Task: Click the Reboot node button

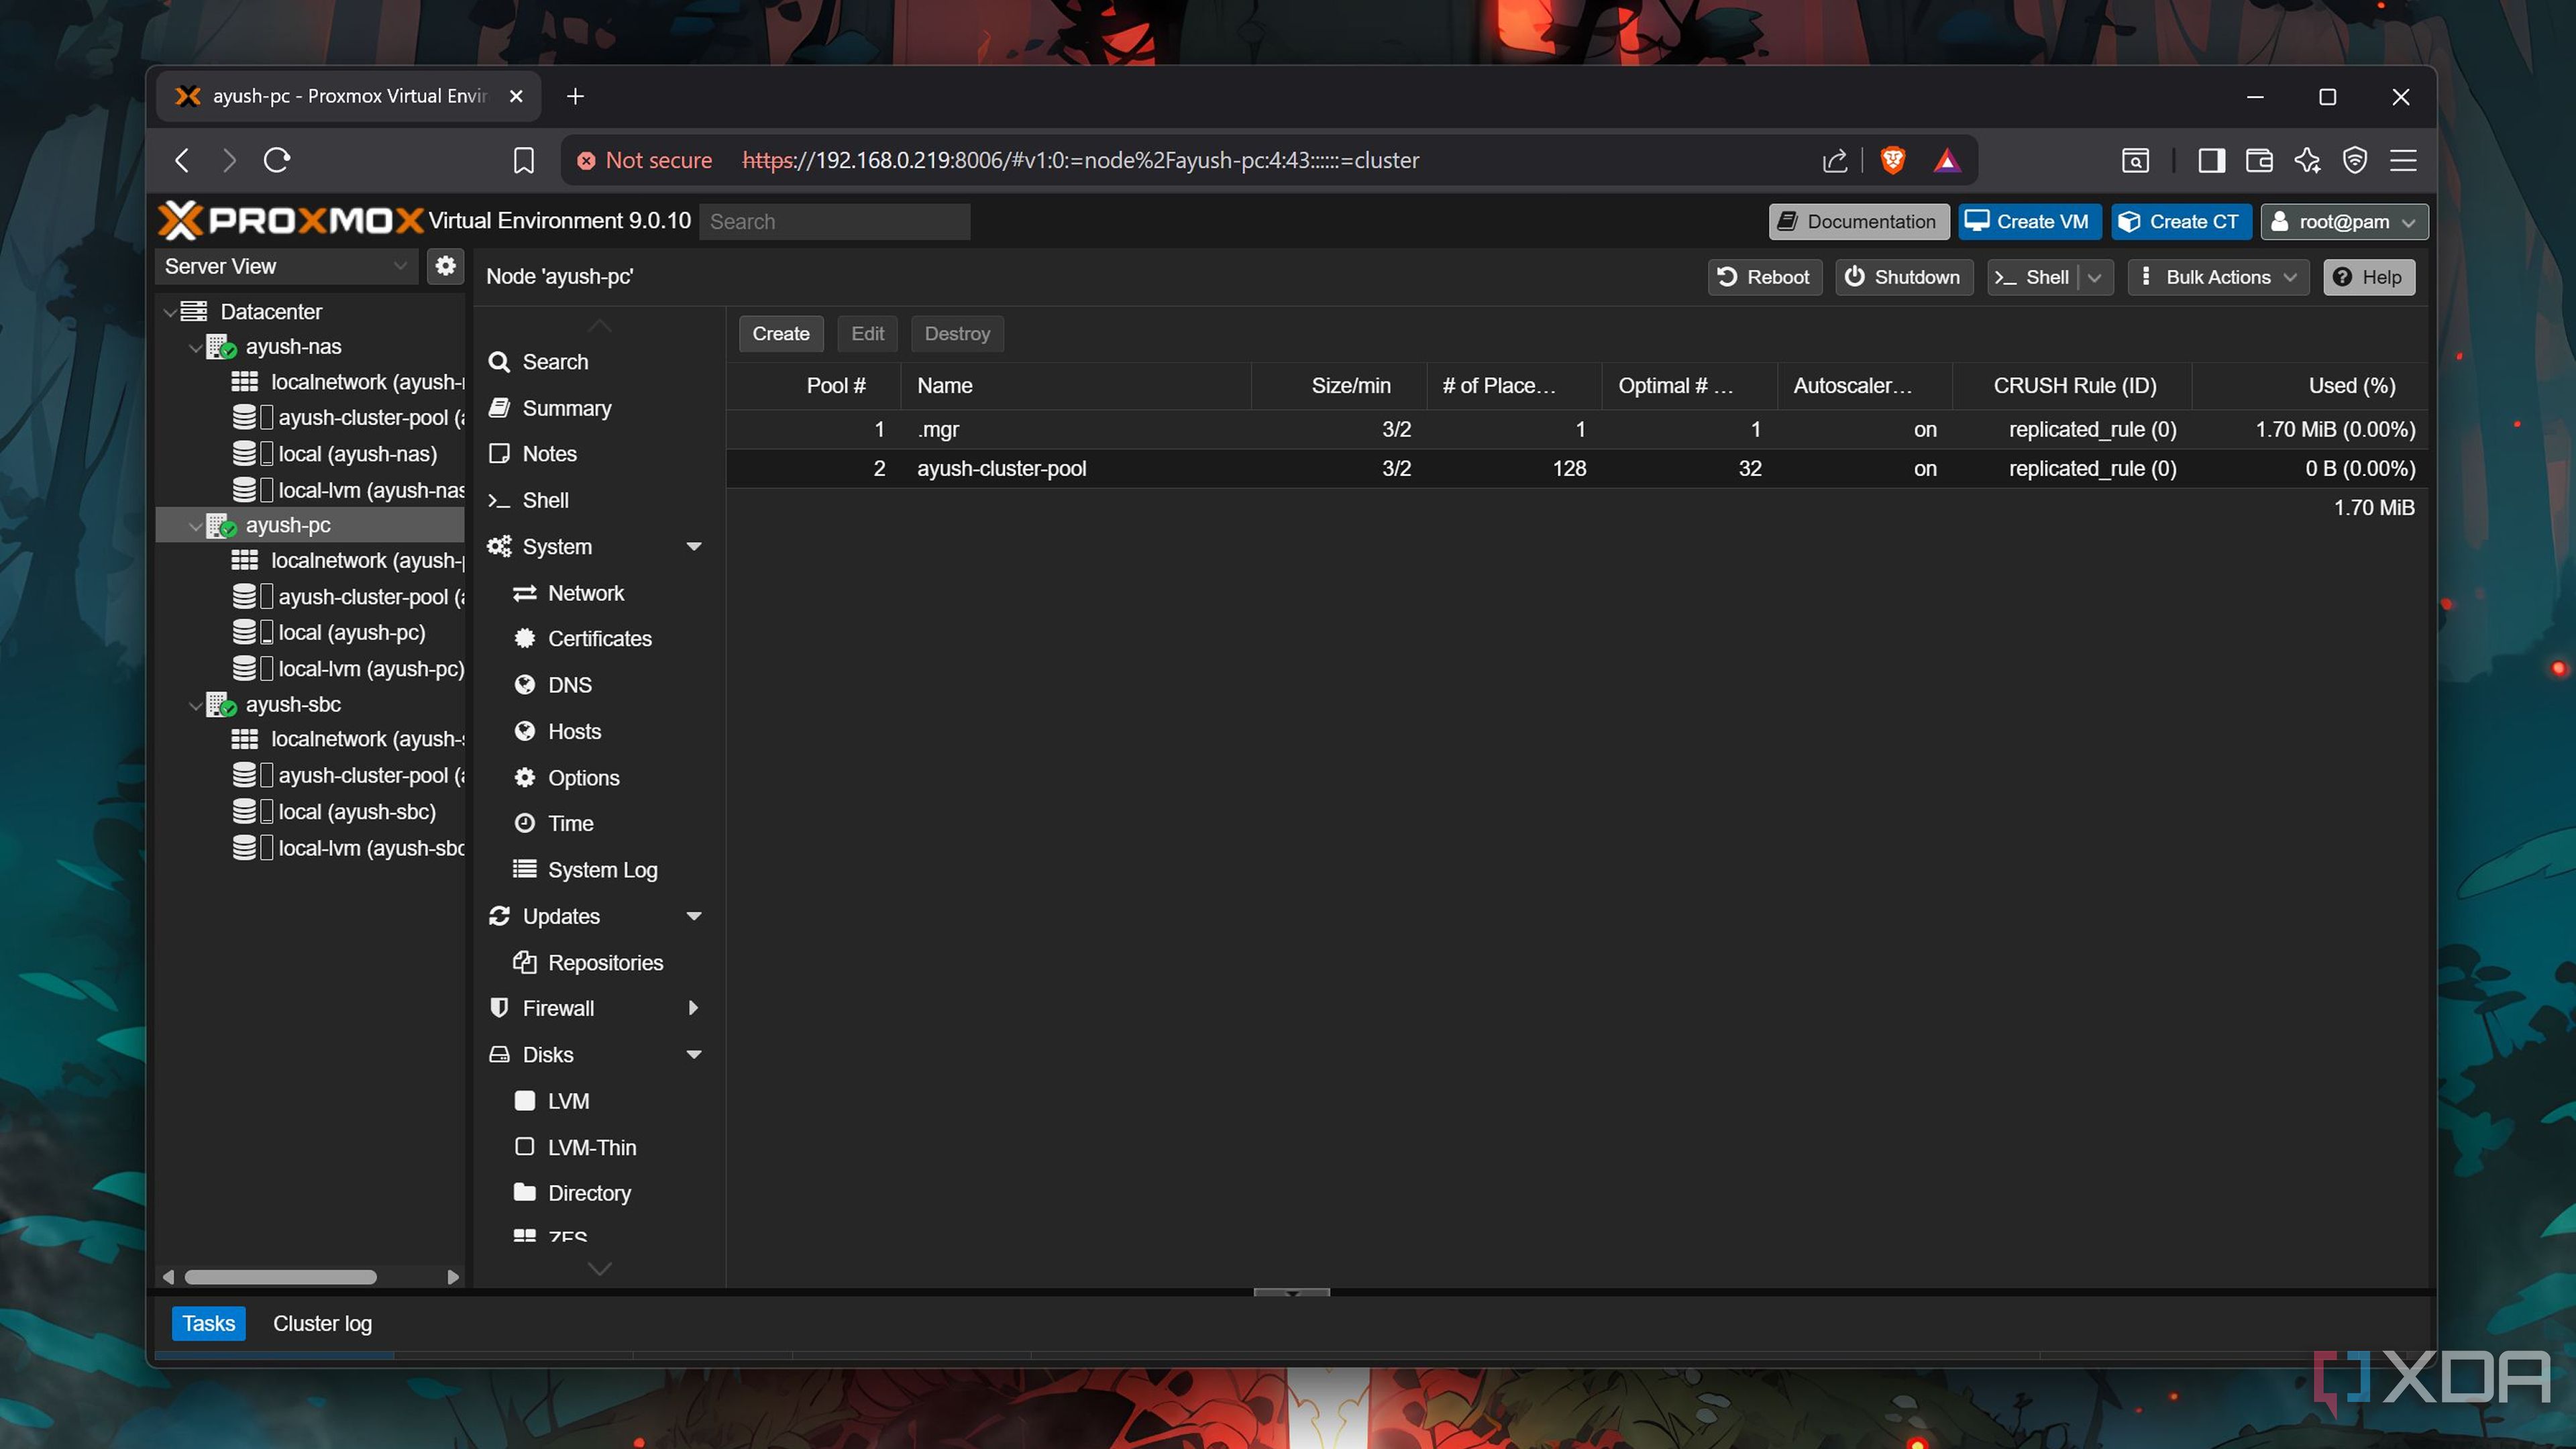Action: [1764, 277]
